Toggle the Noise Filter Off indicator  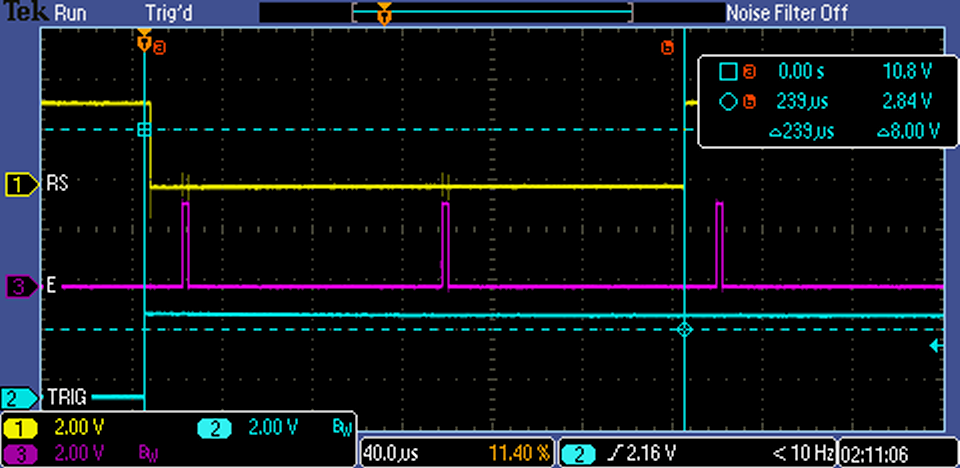pos(787,13)
